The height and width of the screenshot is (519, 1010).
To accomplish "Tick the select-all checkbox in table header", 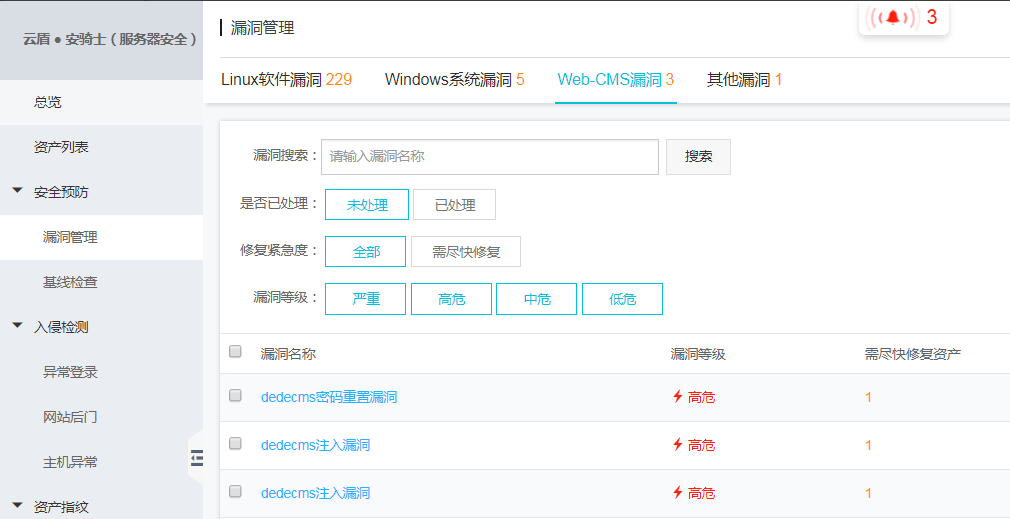I will coord(235,352).
